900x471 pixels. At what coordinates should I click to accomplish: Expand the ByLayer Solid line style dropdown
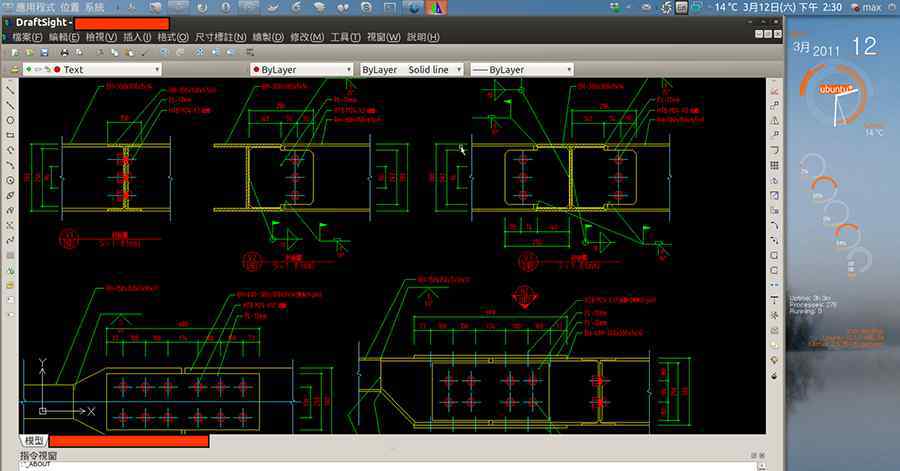(459, 69)
